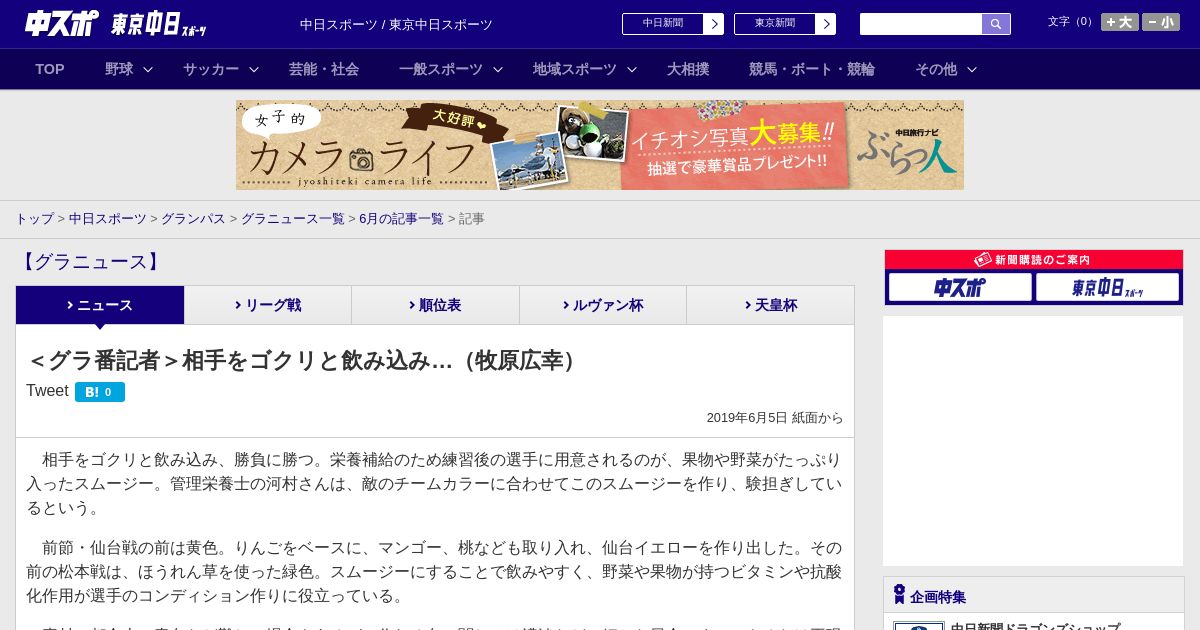Focus the site search input field
1200x630 pixels.
[921, 24]
